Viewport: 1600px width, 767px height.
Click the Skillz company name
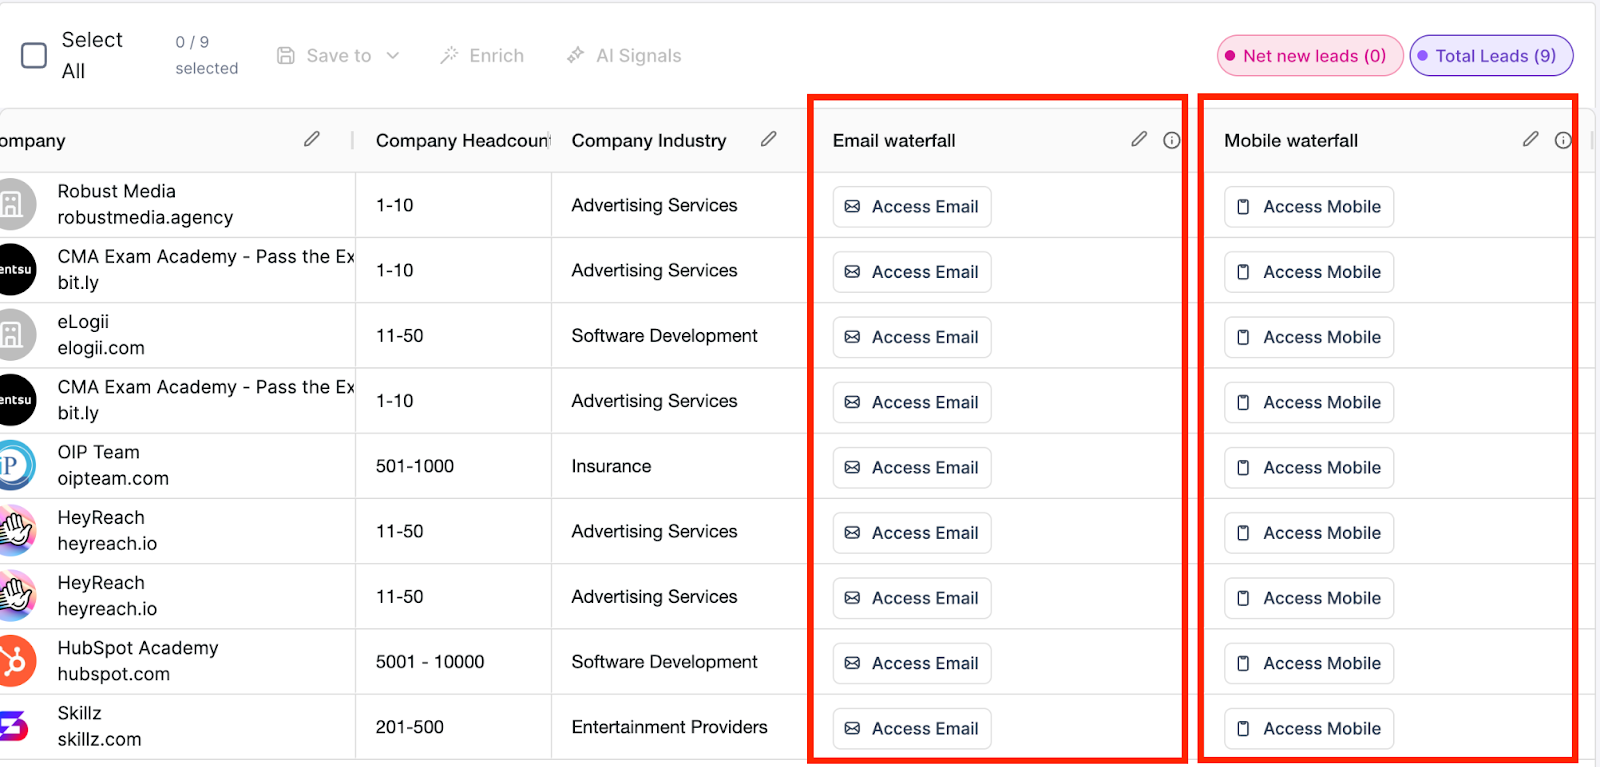(80, 713)
